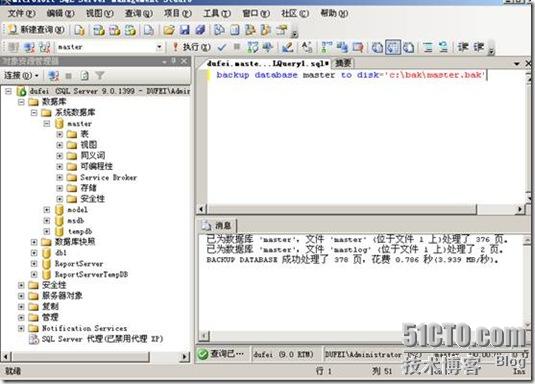Select the Database Snapshots (数据库快照) folder
The height and width of the screenshot is (384, 535).
click(x=75, y=242)
